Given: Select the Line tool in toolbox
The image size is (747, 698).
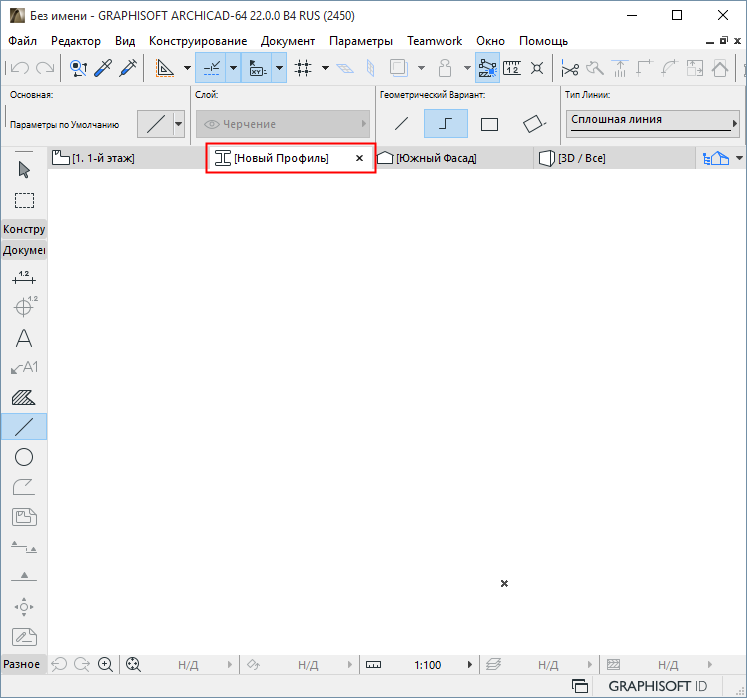Looking at the screenshot, I should click(24, 426).
